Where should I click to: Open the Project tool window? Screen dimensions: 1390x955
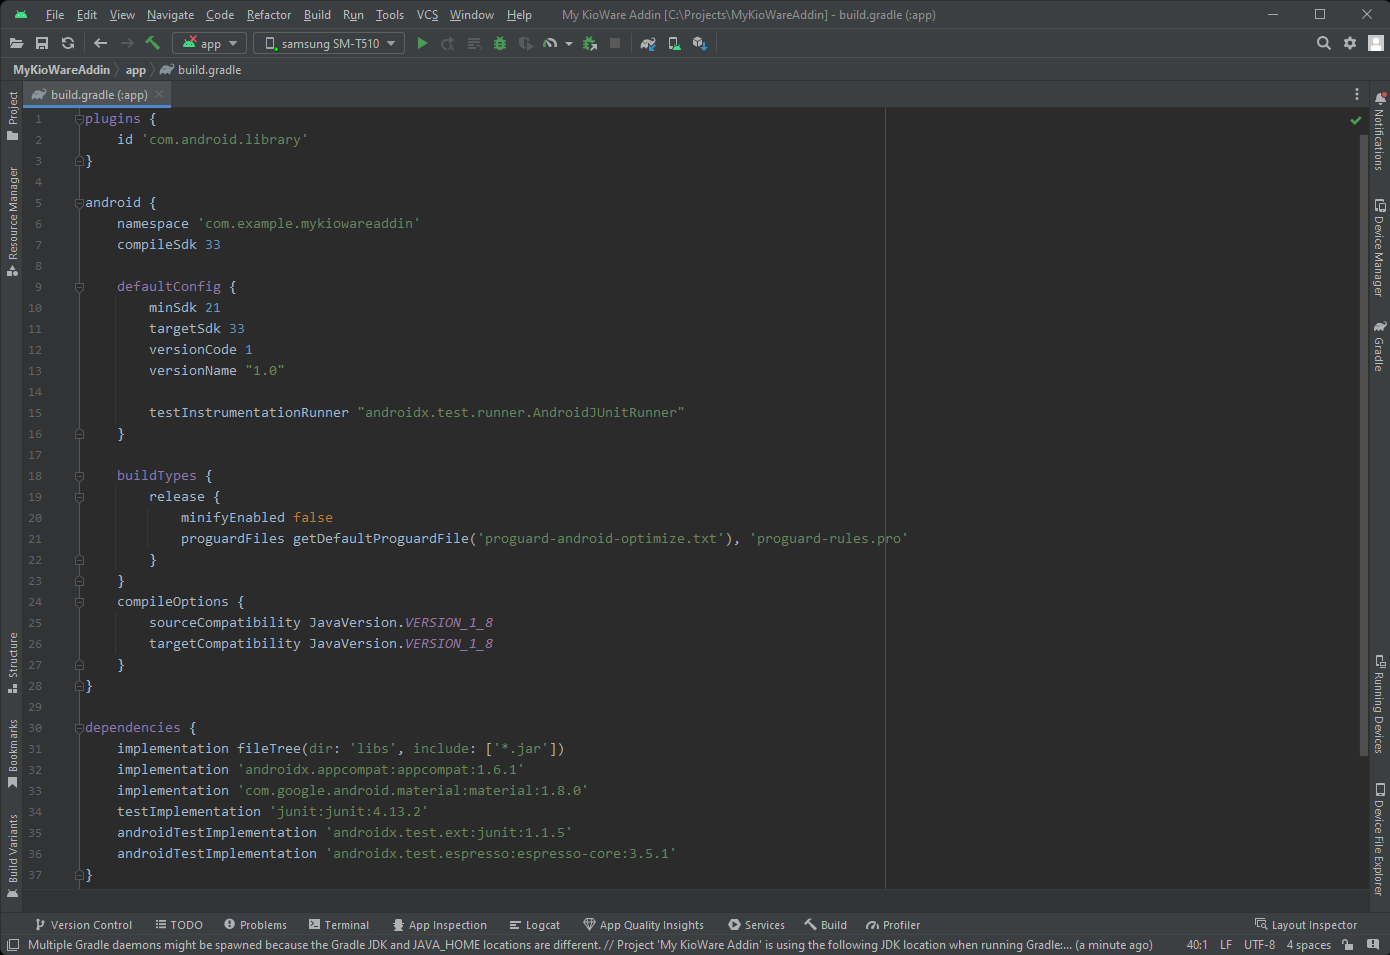12,116
